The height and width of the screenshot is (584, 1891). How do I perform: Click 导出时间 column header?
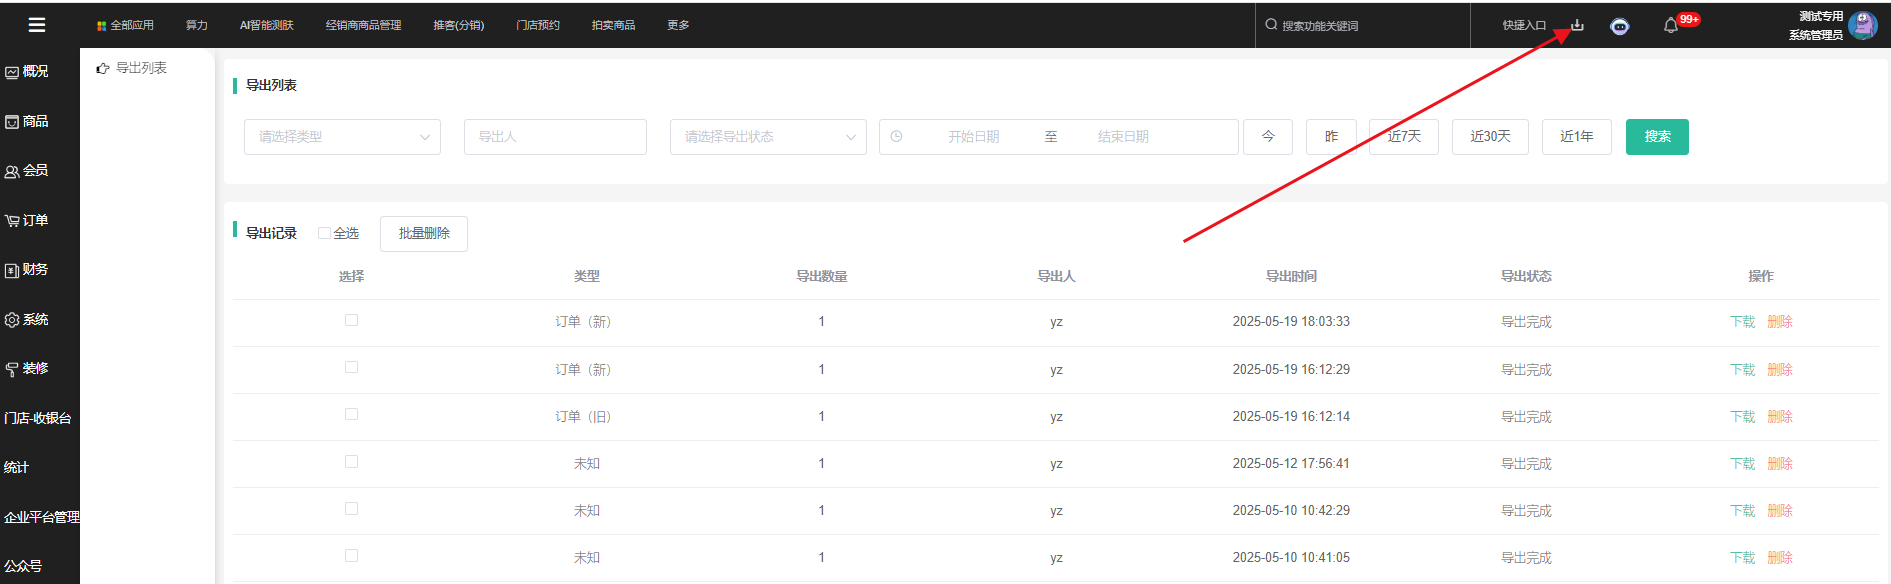(1291, 276)
